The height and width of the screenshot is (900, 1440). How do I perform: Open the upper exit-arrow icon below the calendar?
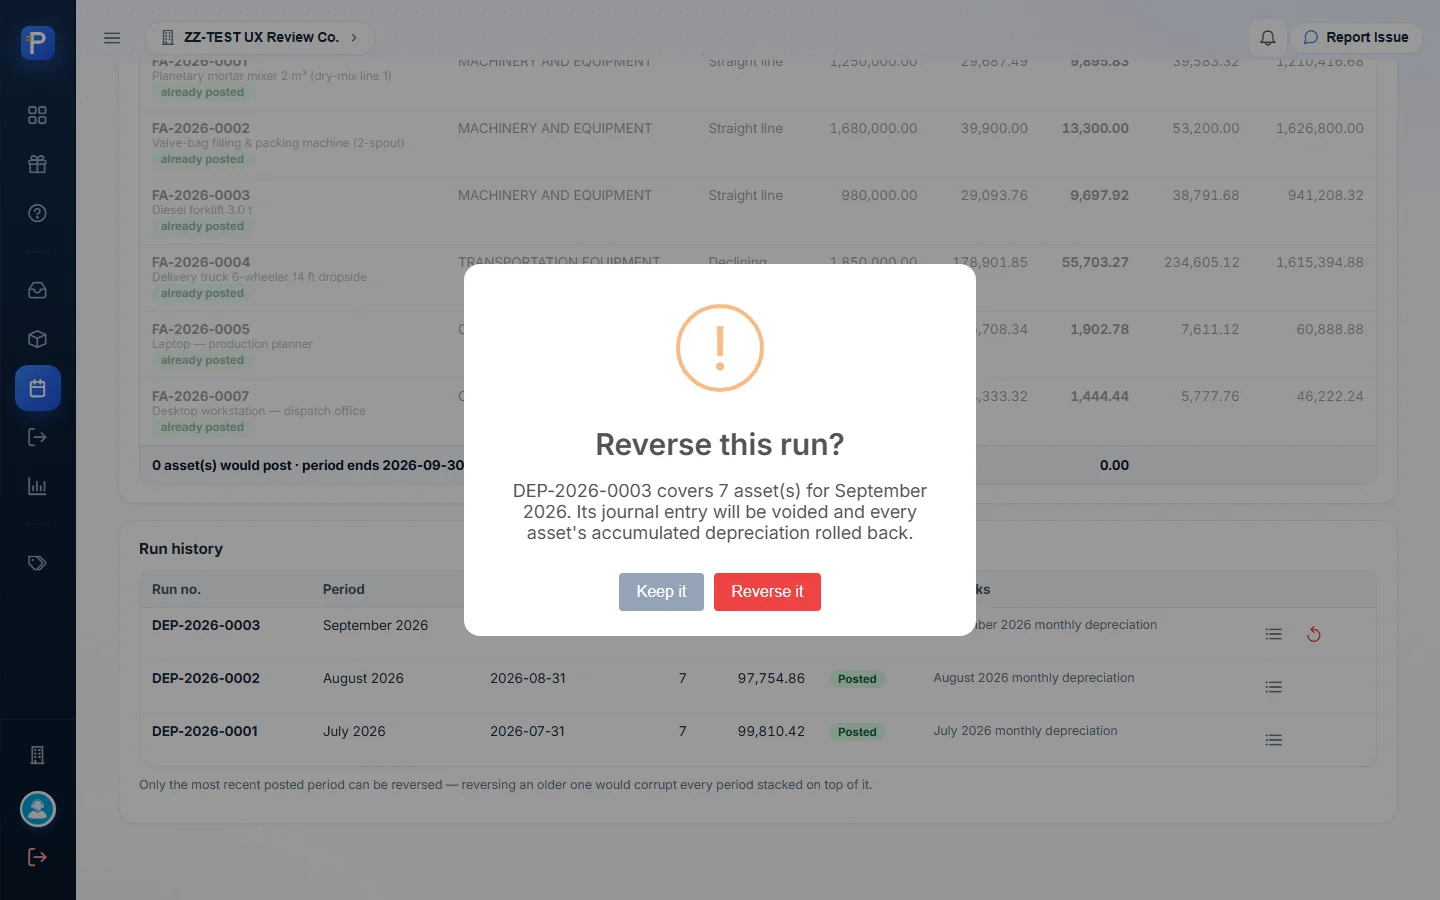pos(38,437)
